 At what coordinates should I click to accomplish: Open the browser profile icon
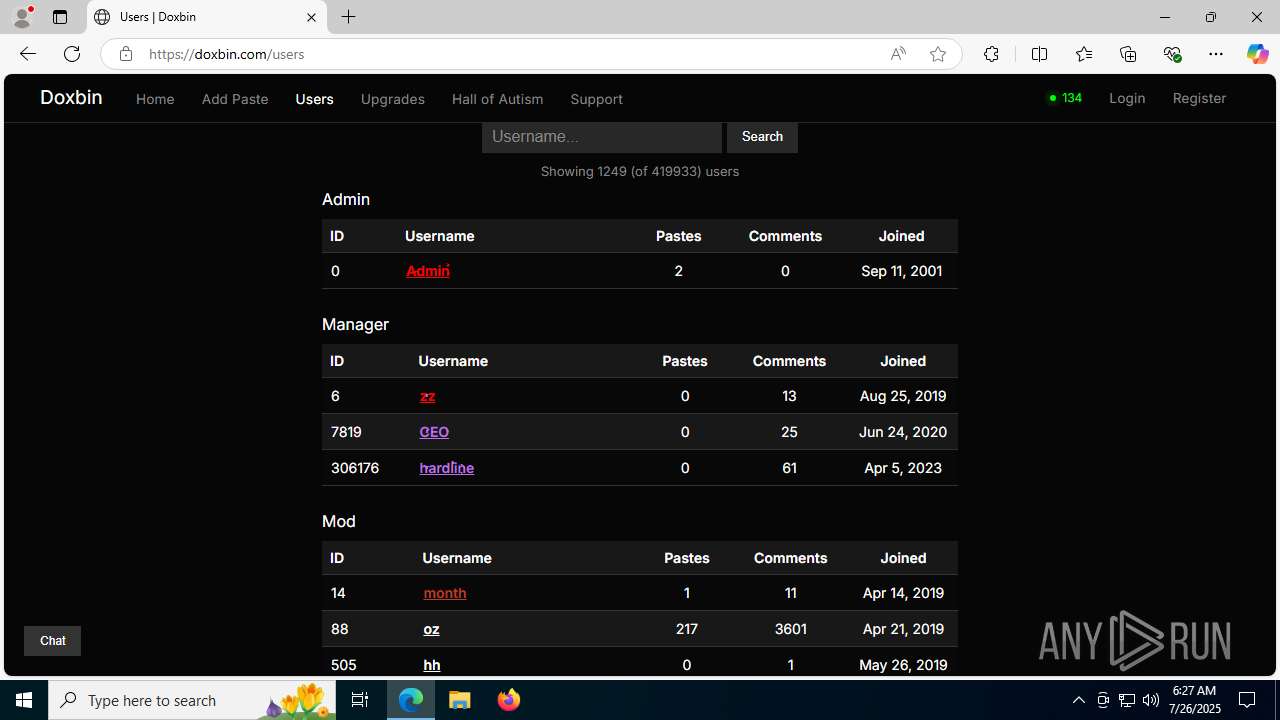22,17
